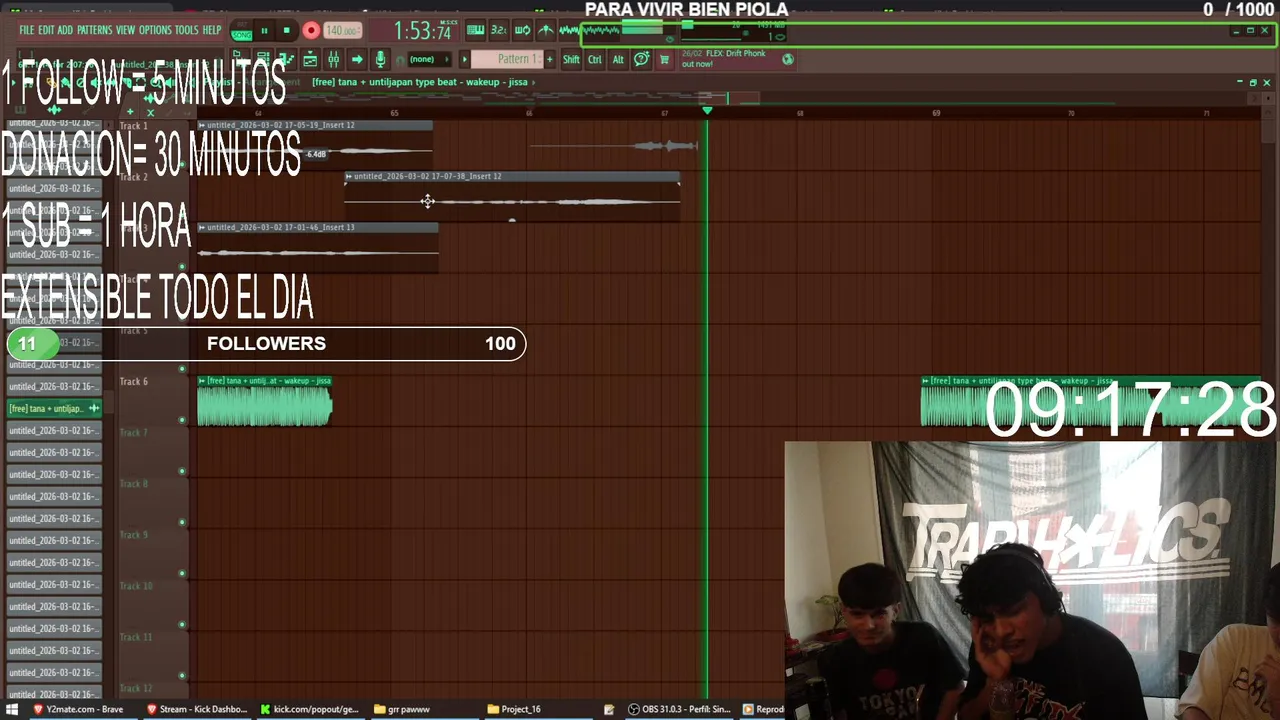Screen dimensions: 1280x720
Task: Open the VIEW menu
Action: tap(125, 30)
